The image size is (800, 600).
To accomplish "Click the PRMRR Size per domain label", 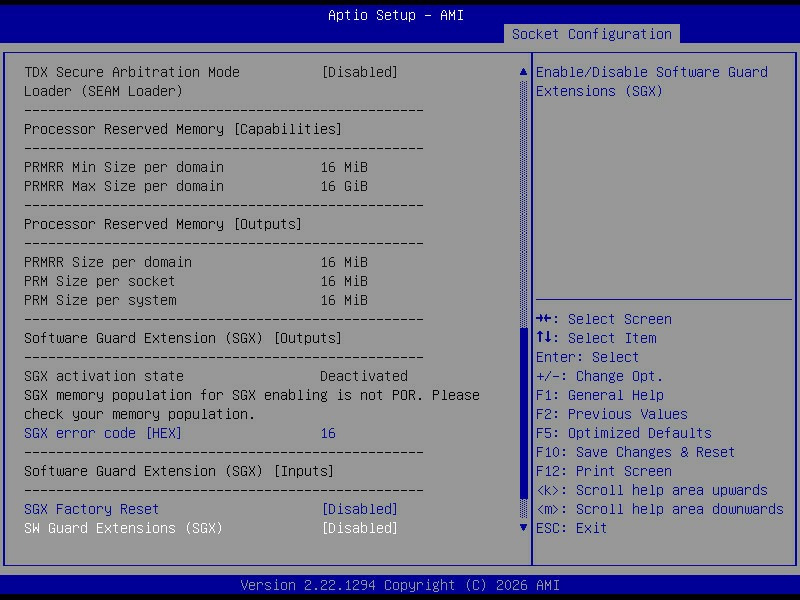I will 108,262.
